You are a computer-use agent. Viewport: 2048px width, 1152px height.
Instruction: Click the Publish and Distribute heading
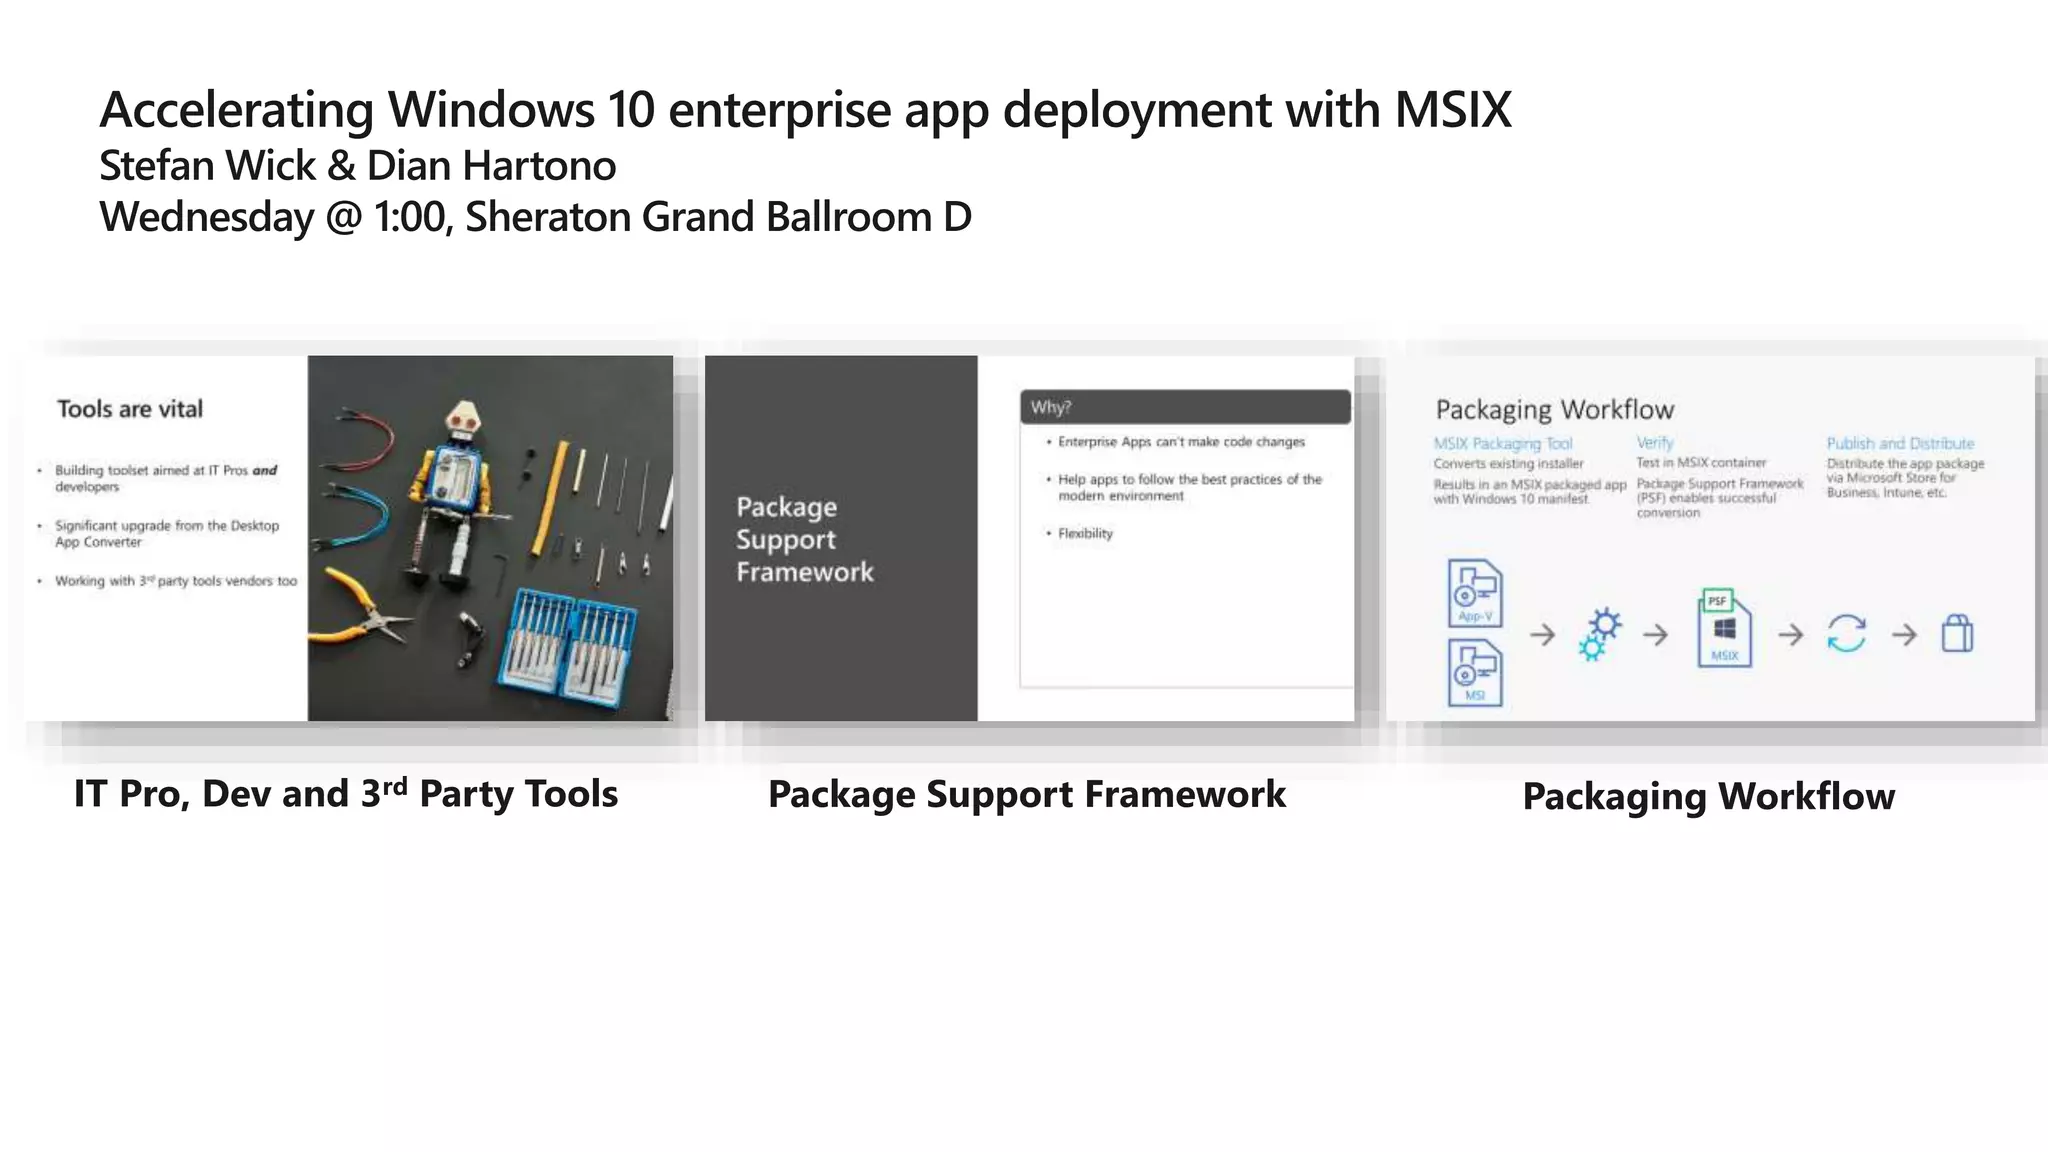tap(1900, 443)
